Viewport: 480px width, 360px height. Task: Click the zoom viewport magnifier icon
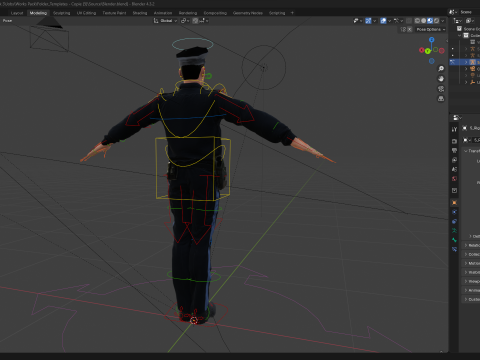[x=441, y=69]
